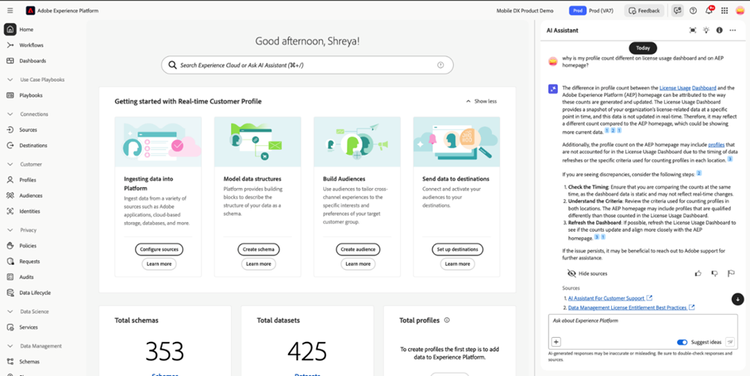
Task: Click the Total profiles info icon
Action: pos(447,320)
